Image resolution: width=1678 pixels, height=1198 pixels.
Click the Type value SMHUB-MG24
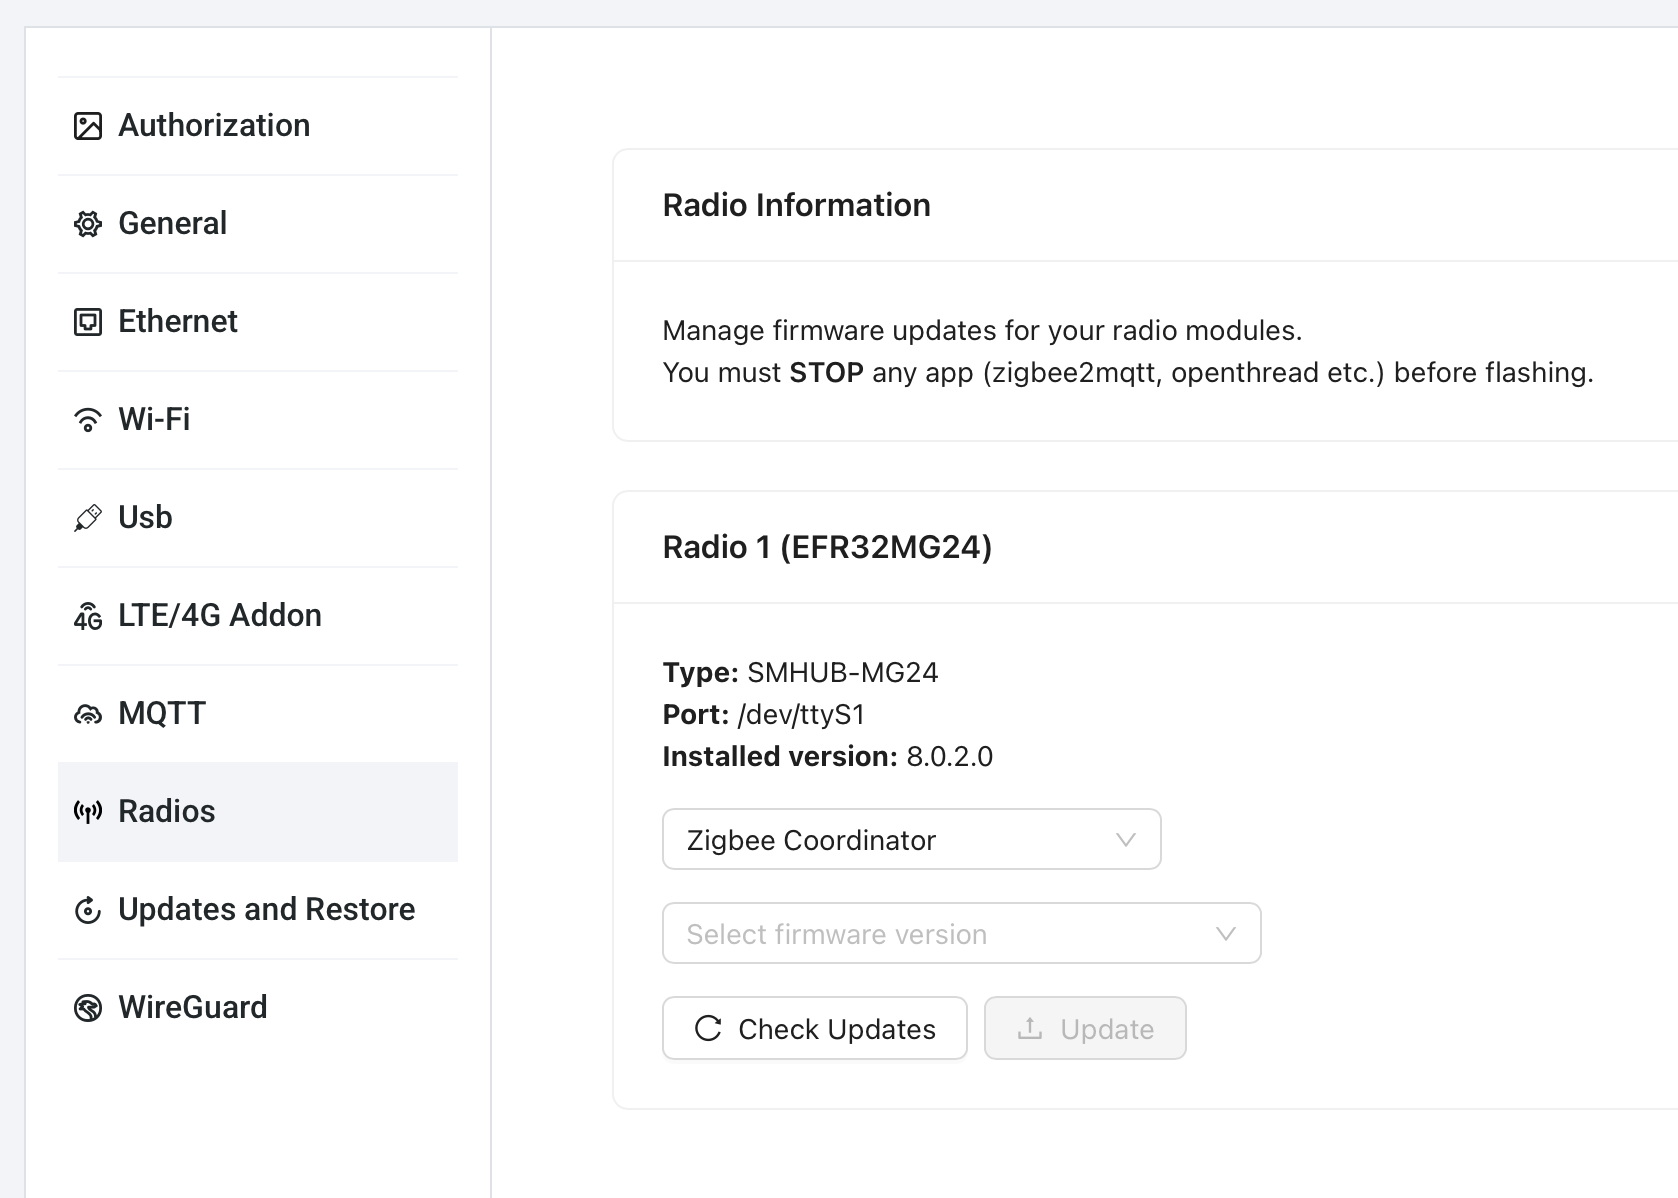pos(842,672)
